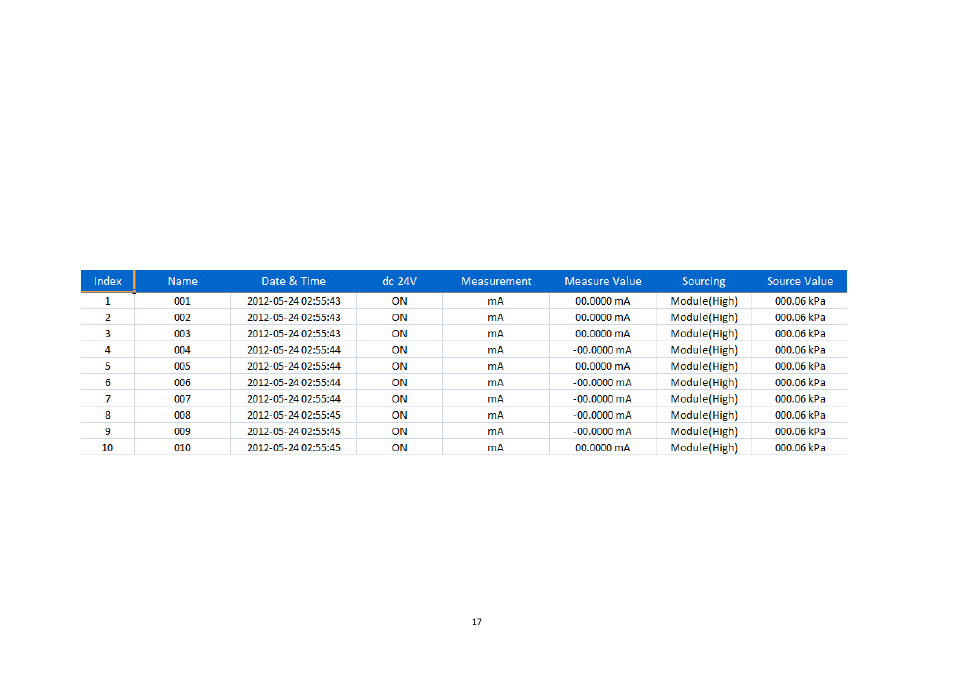The image size is (954, 675).
Task: Click the date cell in row 004
Action: coord(294,350)
